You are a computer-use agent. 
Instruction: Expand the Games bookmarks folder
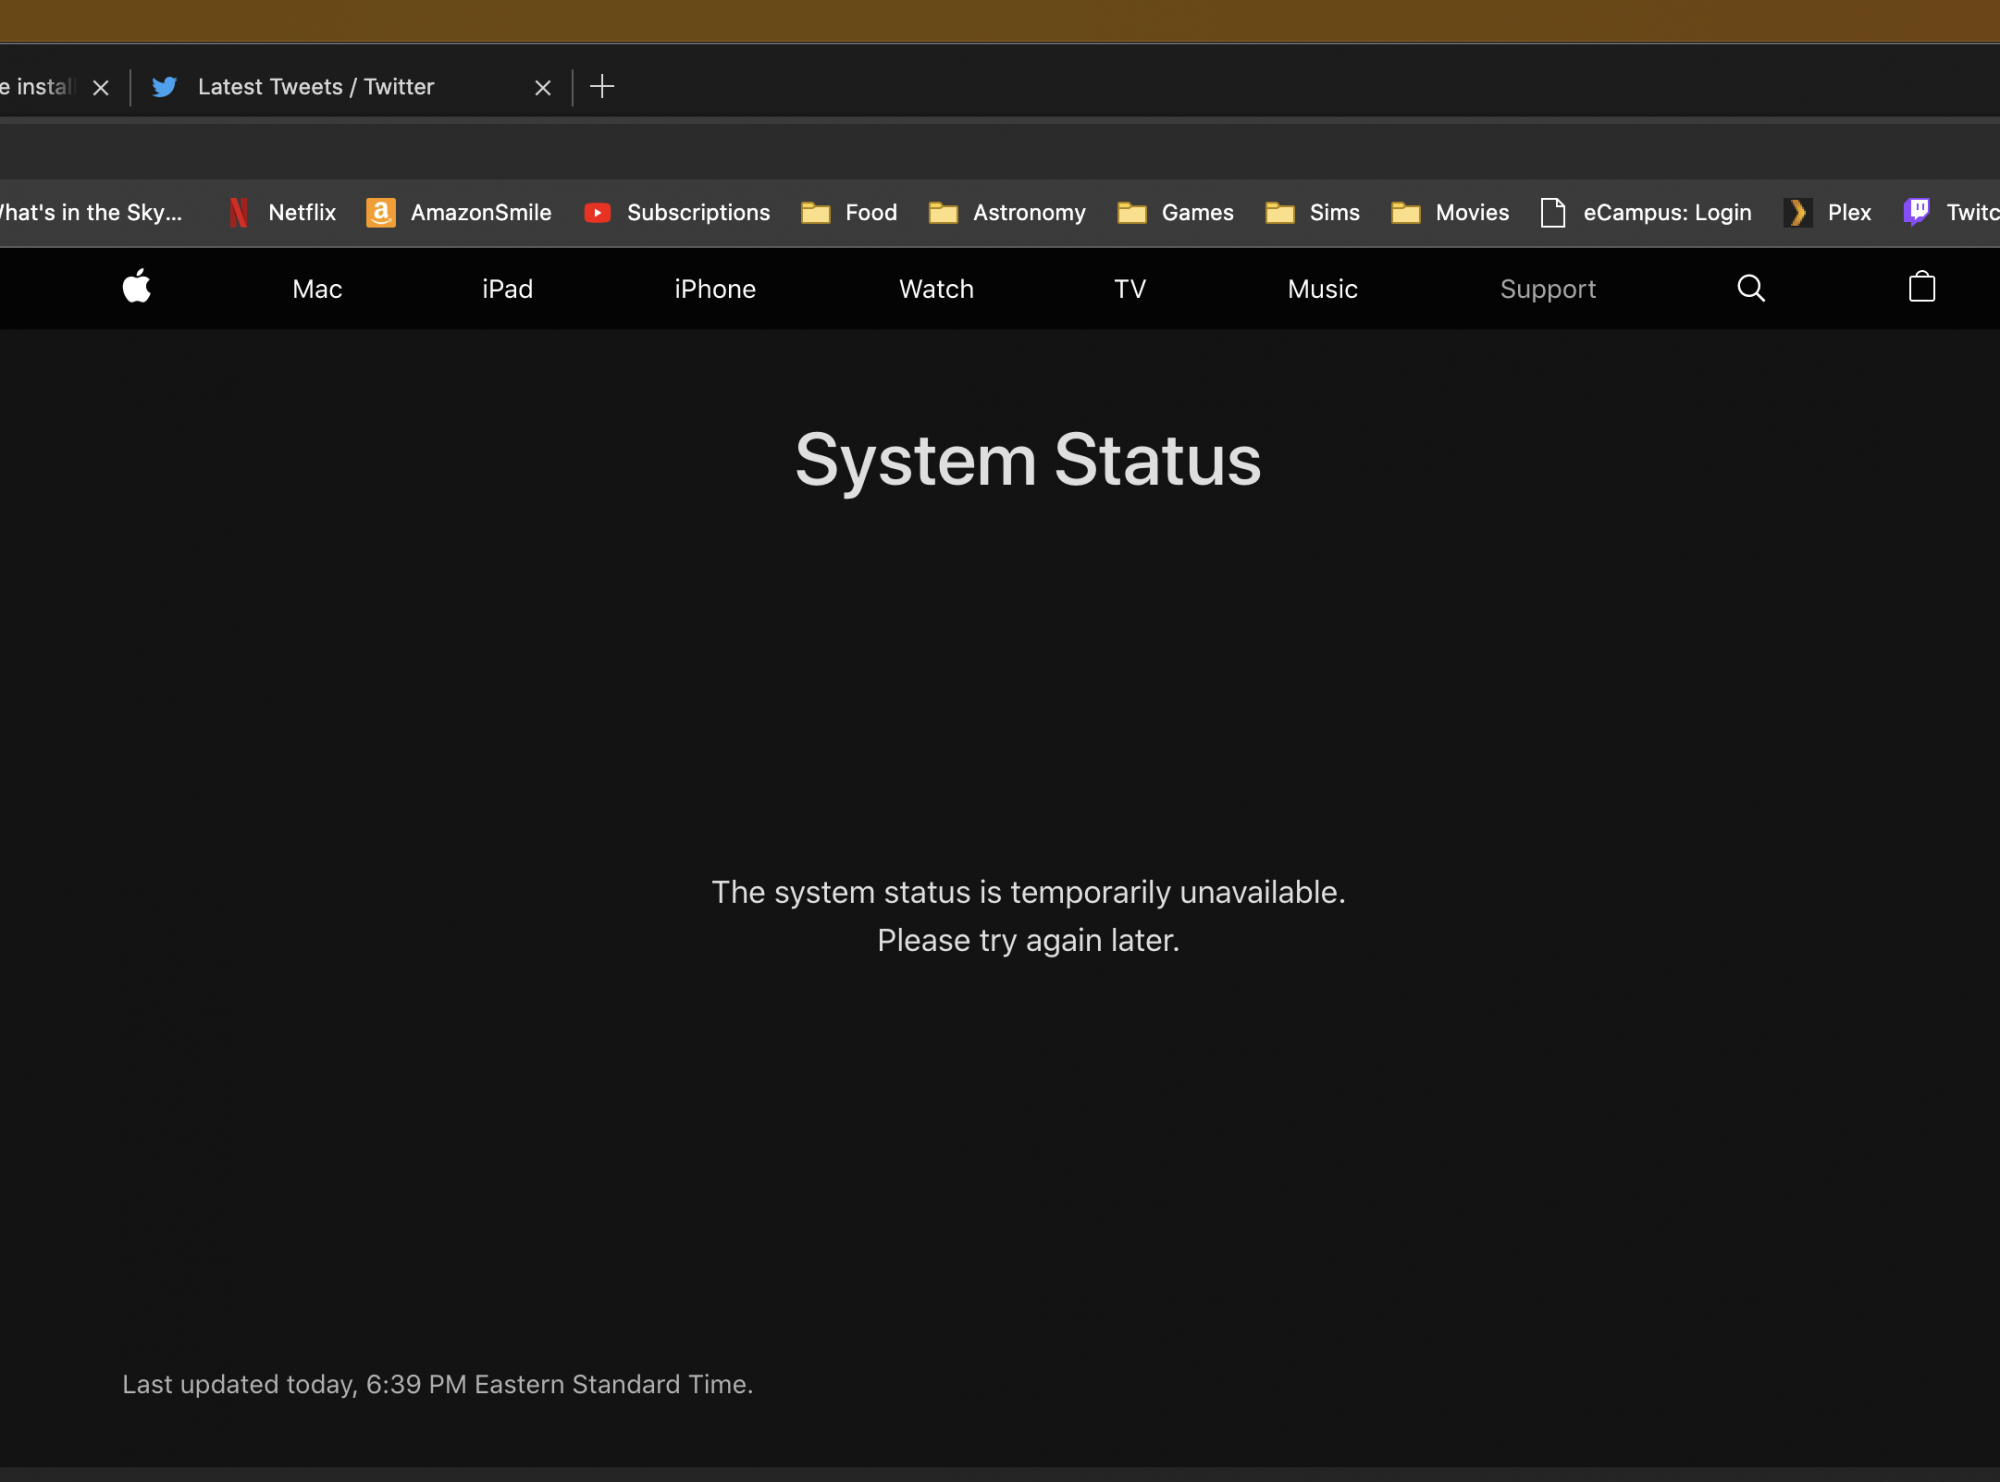click(1176, 213)
